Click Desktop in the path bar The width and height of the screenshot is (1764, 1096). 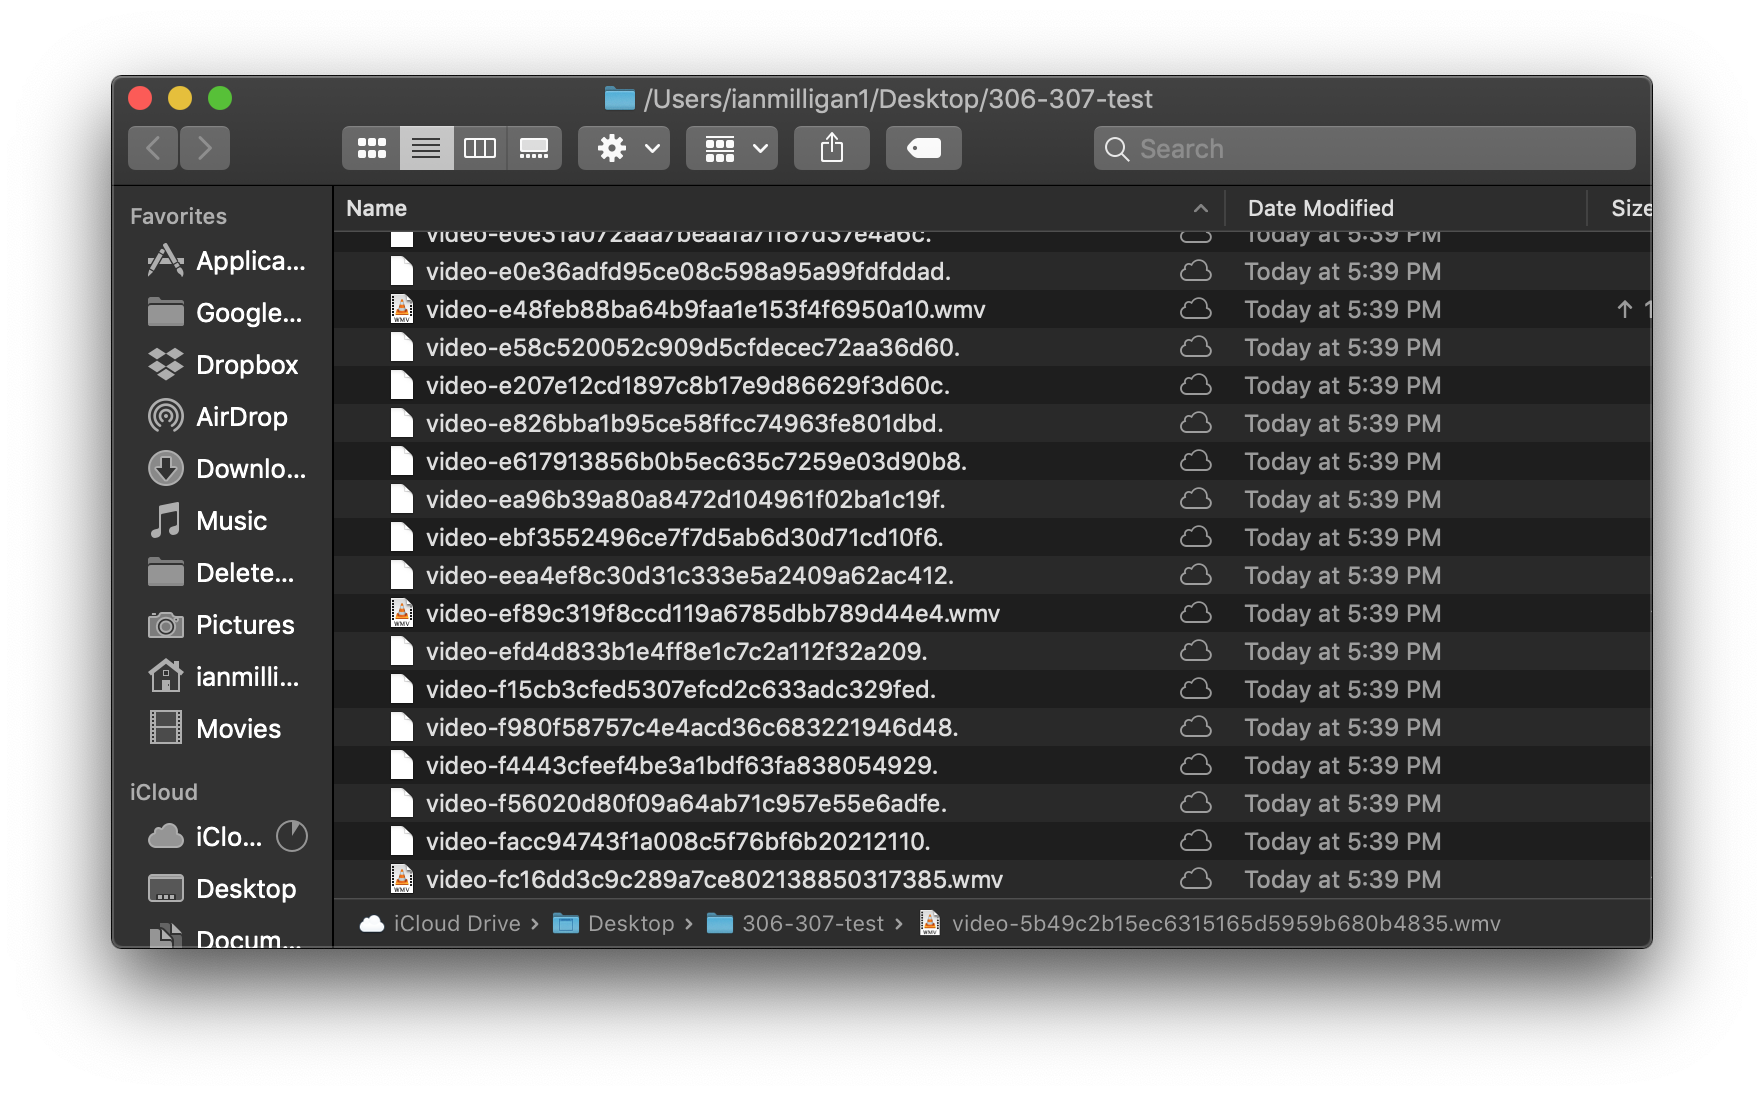pyautogui.click(x=614, y=923)
